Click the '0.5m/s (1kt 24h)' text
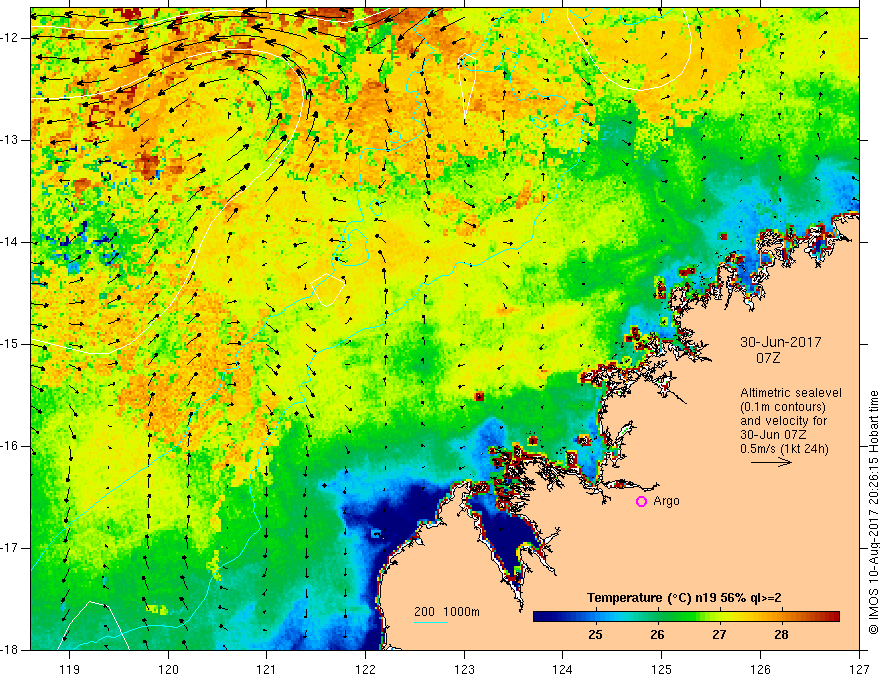The image size is (880, 680). tap(785, 449)
